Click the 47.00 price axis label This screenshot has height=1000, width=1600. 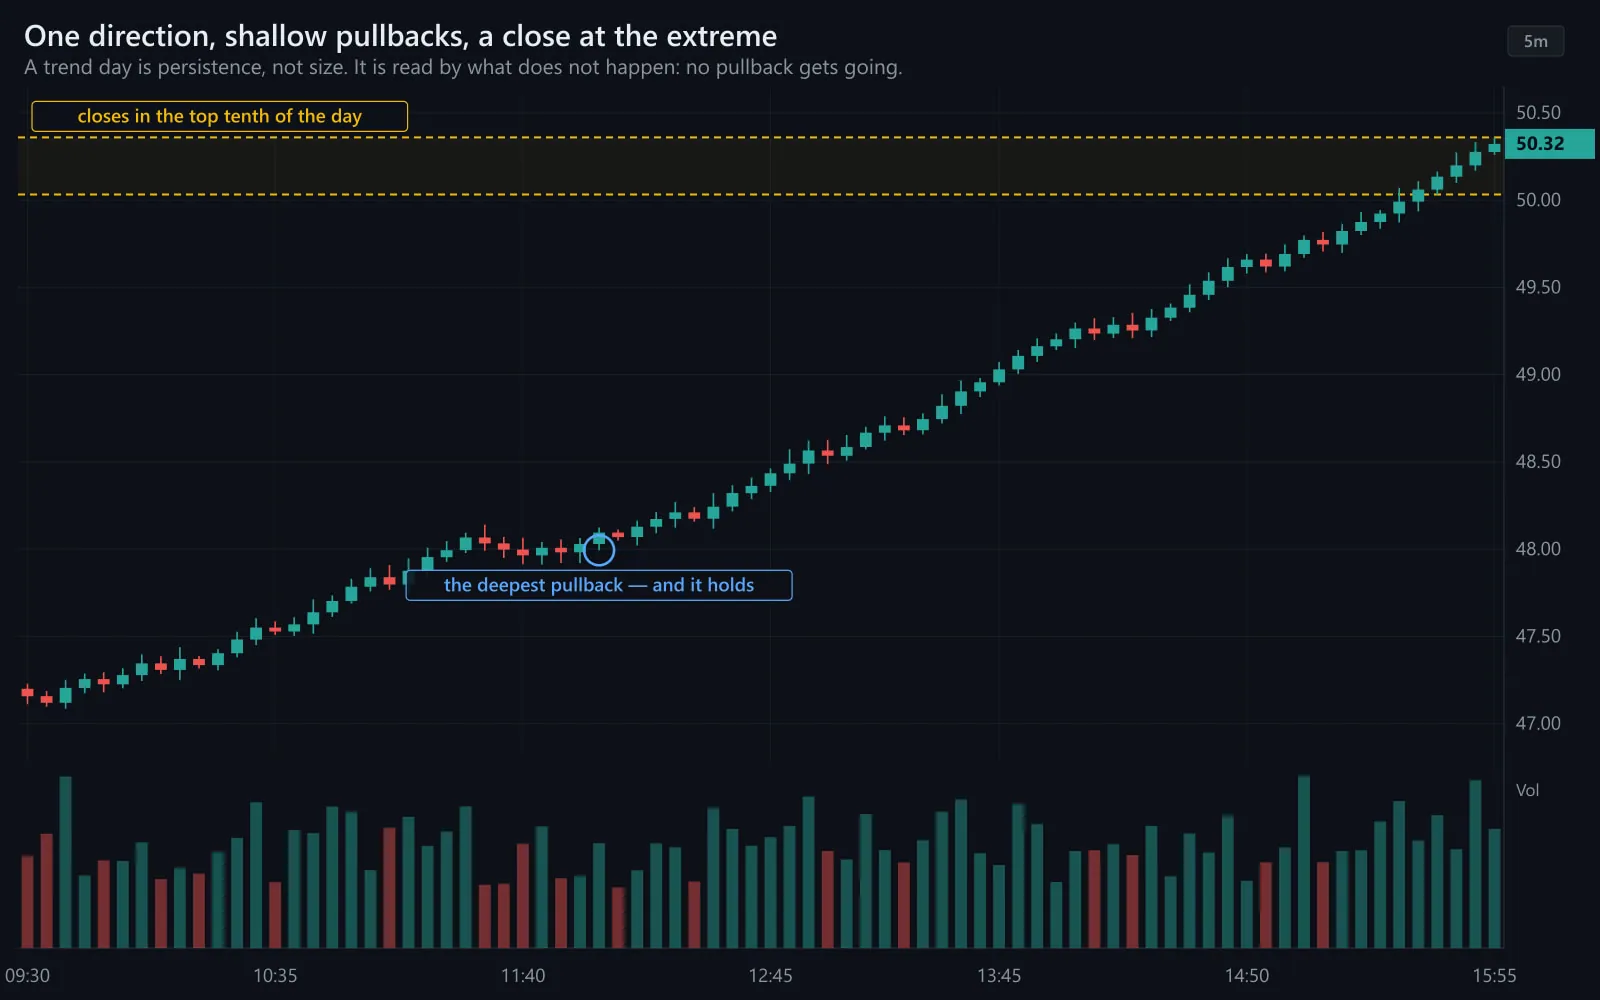pos(1538,723)
